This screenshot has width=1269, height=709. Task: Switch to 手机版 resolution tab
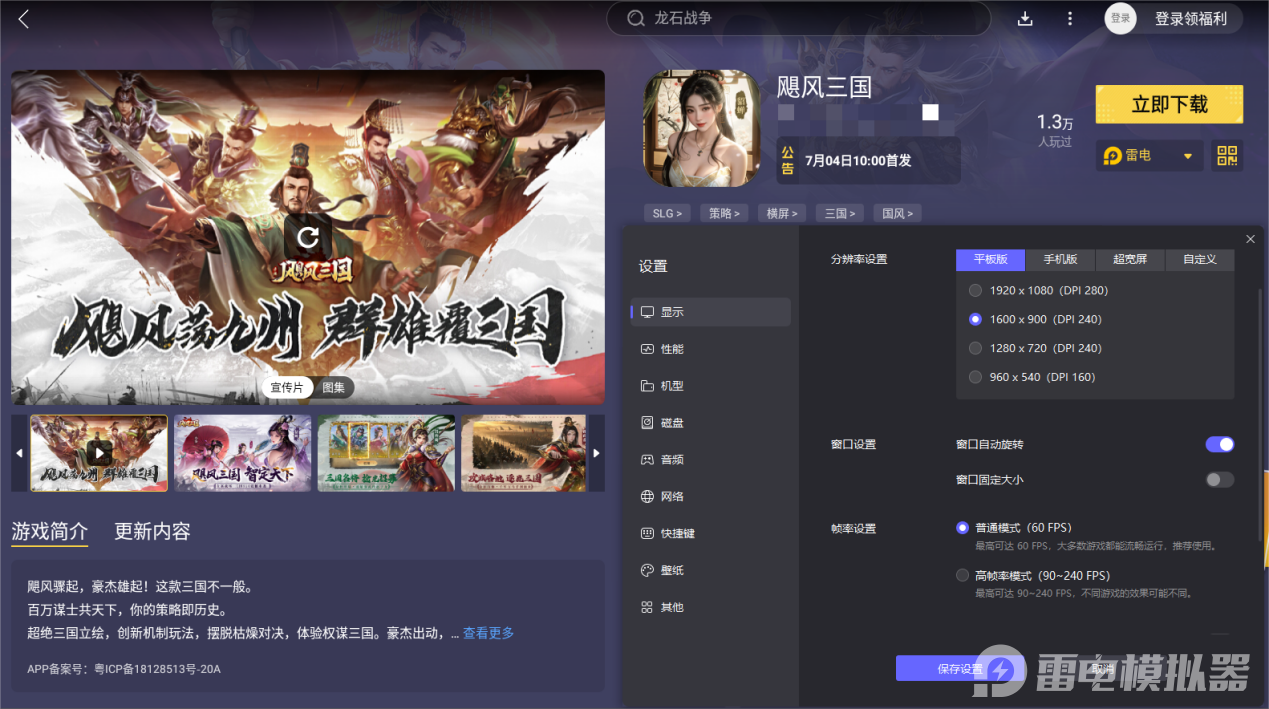coord(1061,259)
